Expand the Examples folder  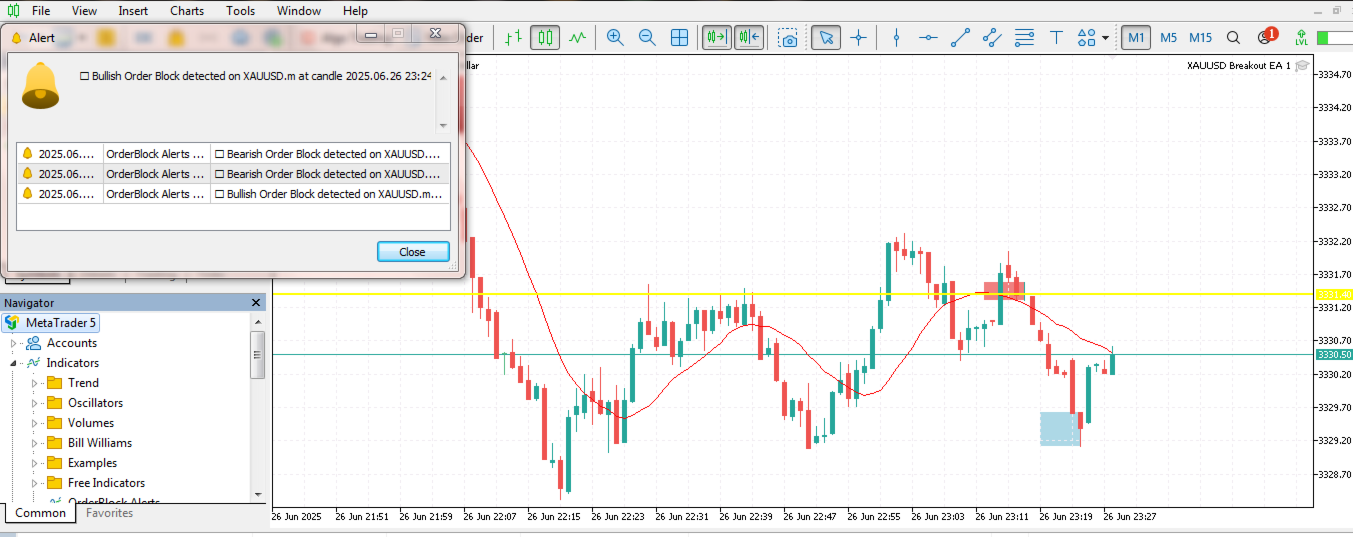(x=34, y=463)
